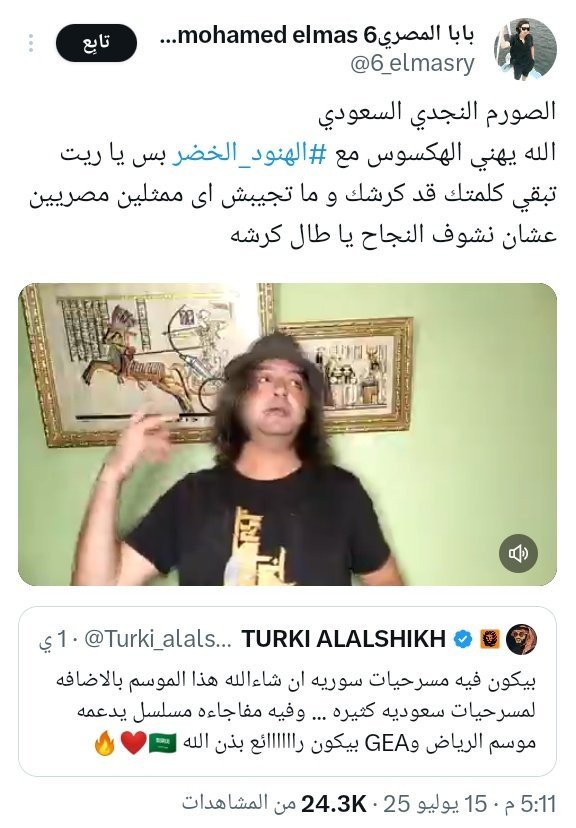Open the quoted TURKI ALALSHIKH tweet

pyautogui.click(x=288, y=691)
